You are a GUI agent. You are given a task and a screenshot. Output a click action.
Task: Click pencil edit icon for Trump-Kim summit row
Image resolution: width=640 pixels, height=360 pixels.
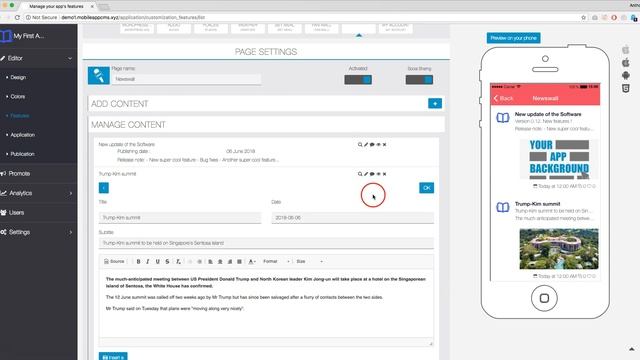tap(366, 174)
